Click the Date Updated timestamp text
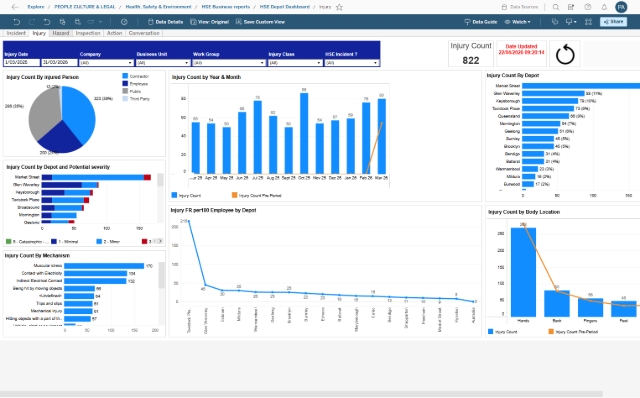640x398 pixels. pyautogui.click(x=521, y=49)
